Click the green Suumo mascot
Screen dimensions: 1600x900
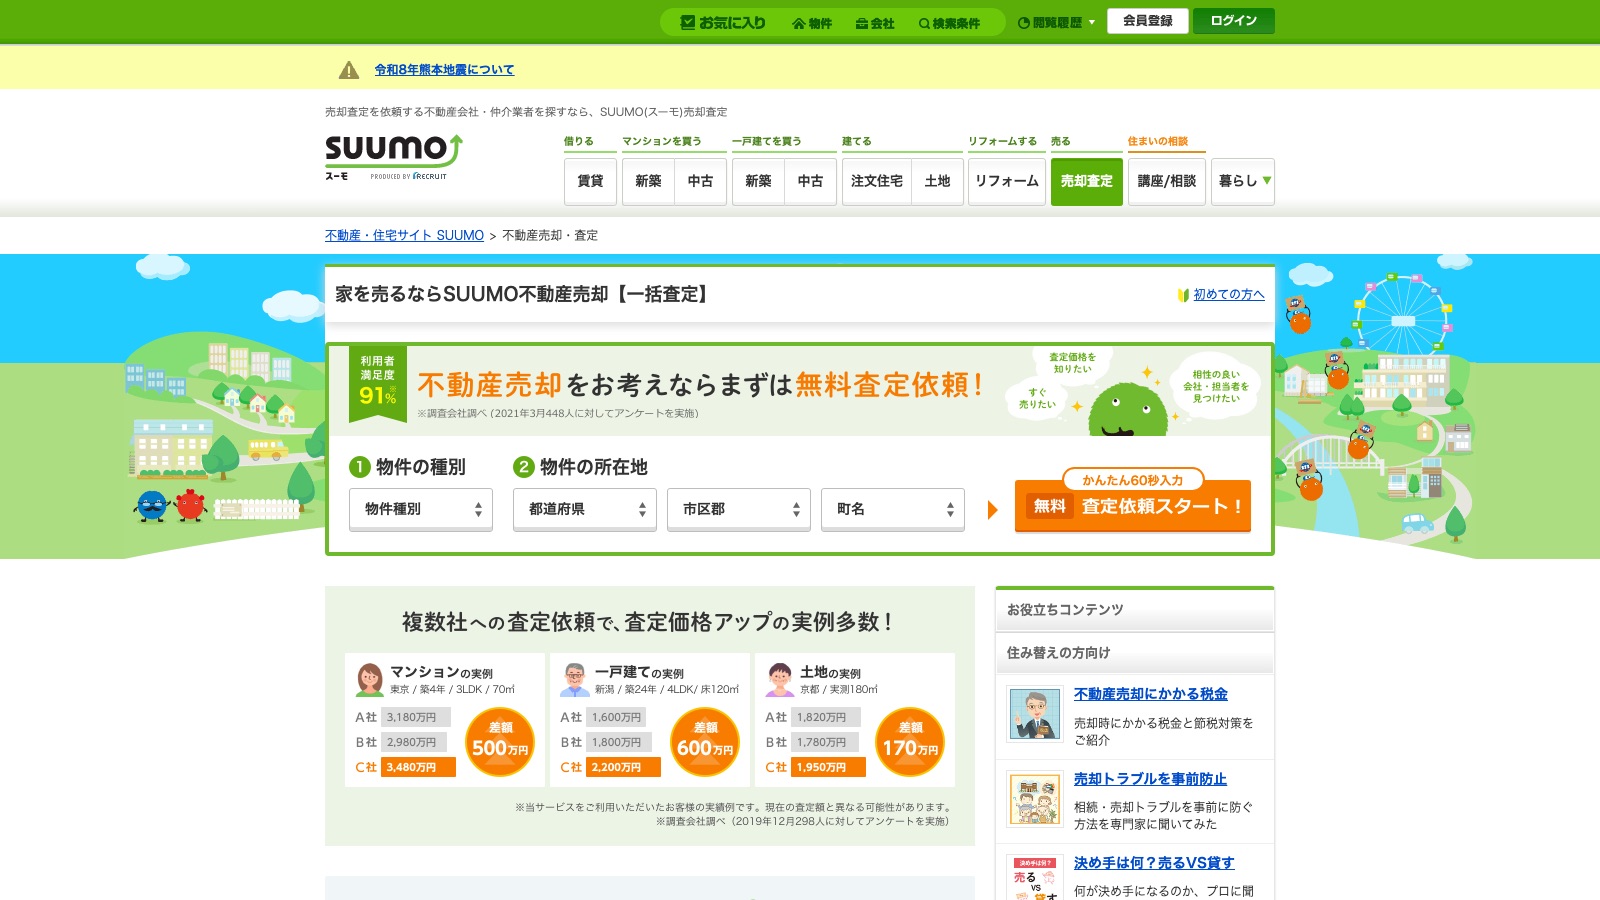1127,411
